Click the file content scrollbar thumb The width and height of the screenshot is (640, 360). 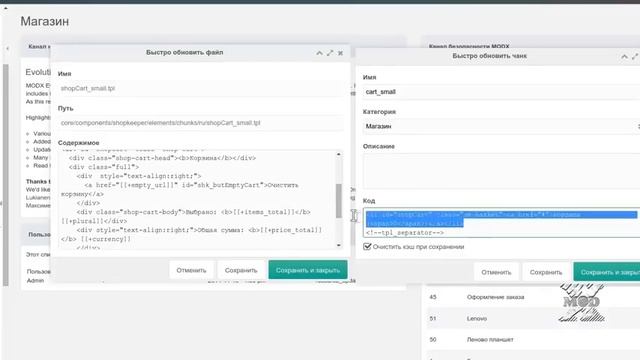[338, 201]
